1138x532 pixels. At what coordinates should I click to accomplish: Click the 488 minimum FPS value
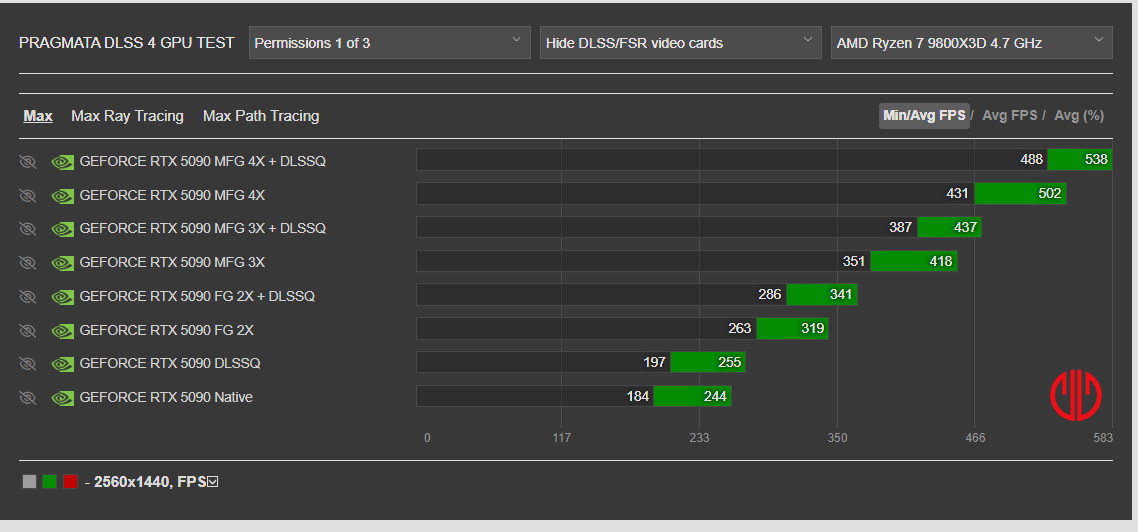[x=1031, y=160]
